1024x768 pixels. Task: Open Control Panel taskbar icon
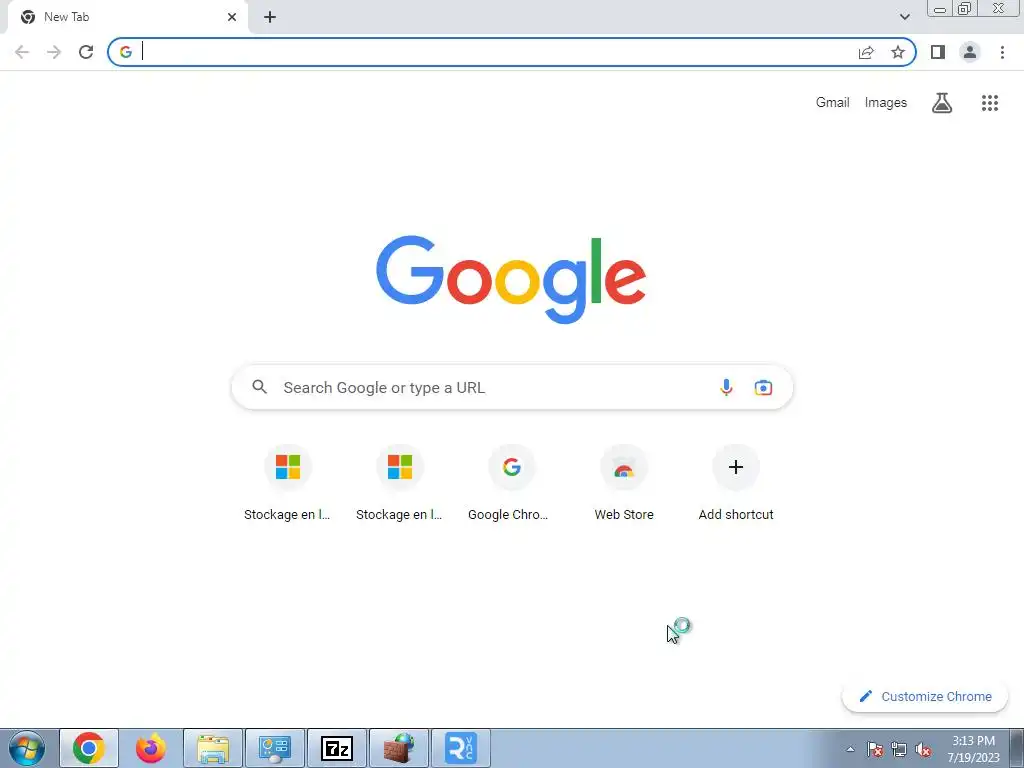(275, 748)
